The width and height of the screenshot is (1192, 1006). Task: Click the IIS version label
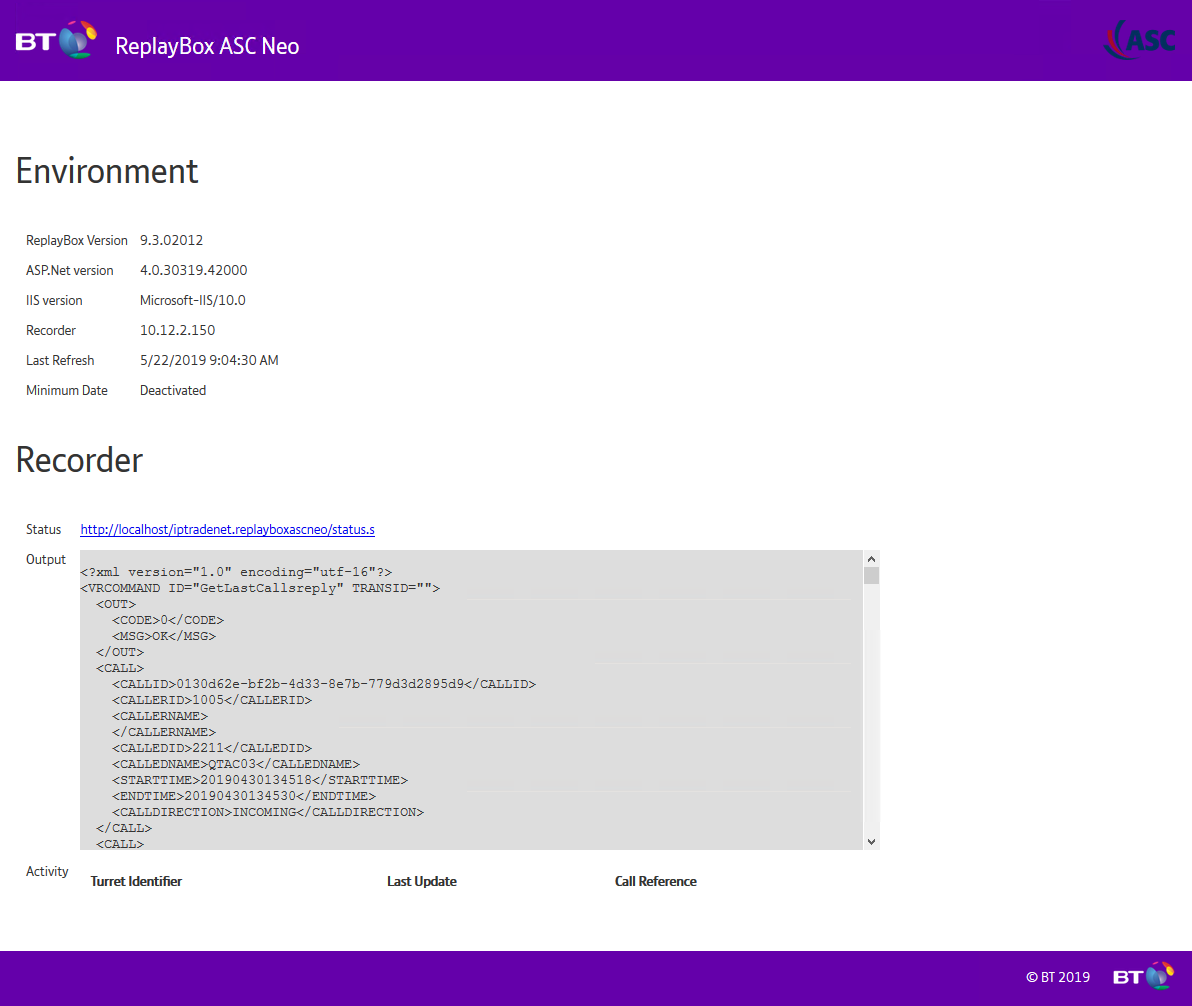pos(54,300)
